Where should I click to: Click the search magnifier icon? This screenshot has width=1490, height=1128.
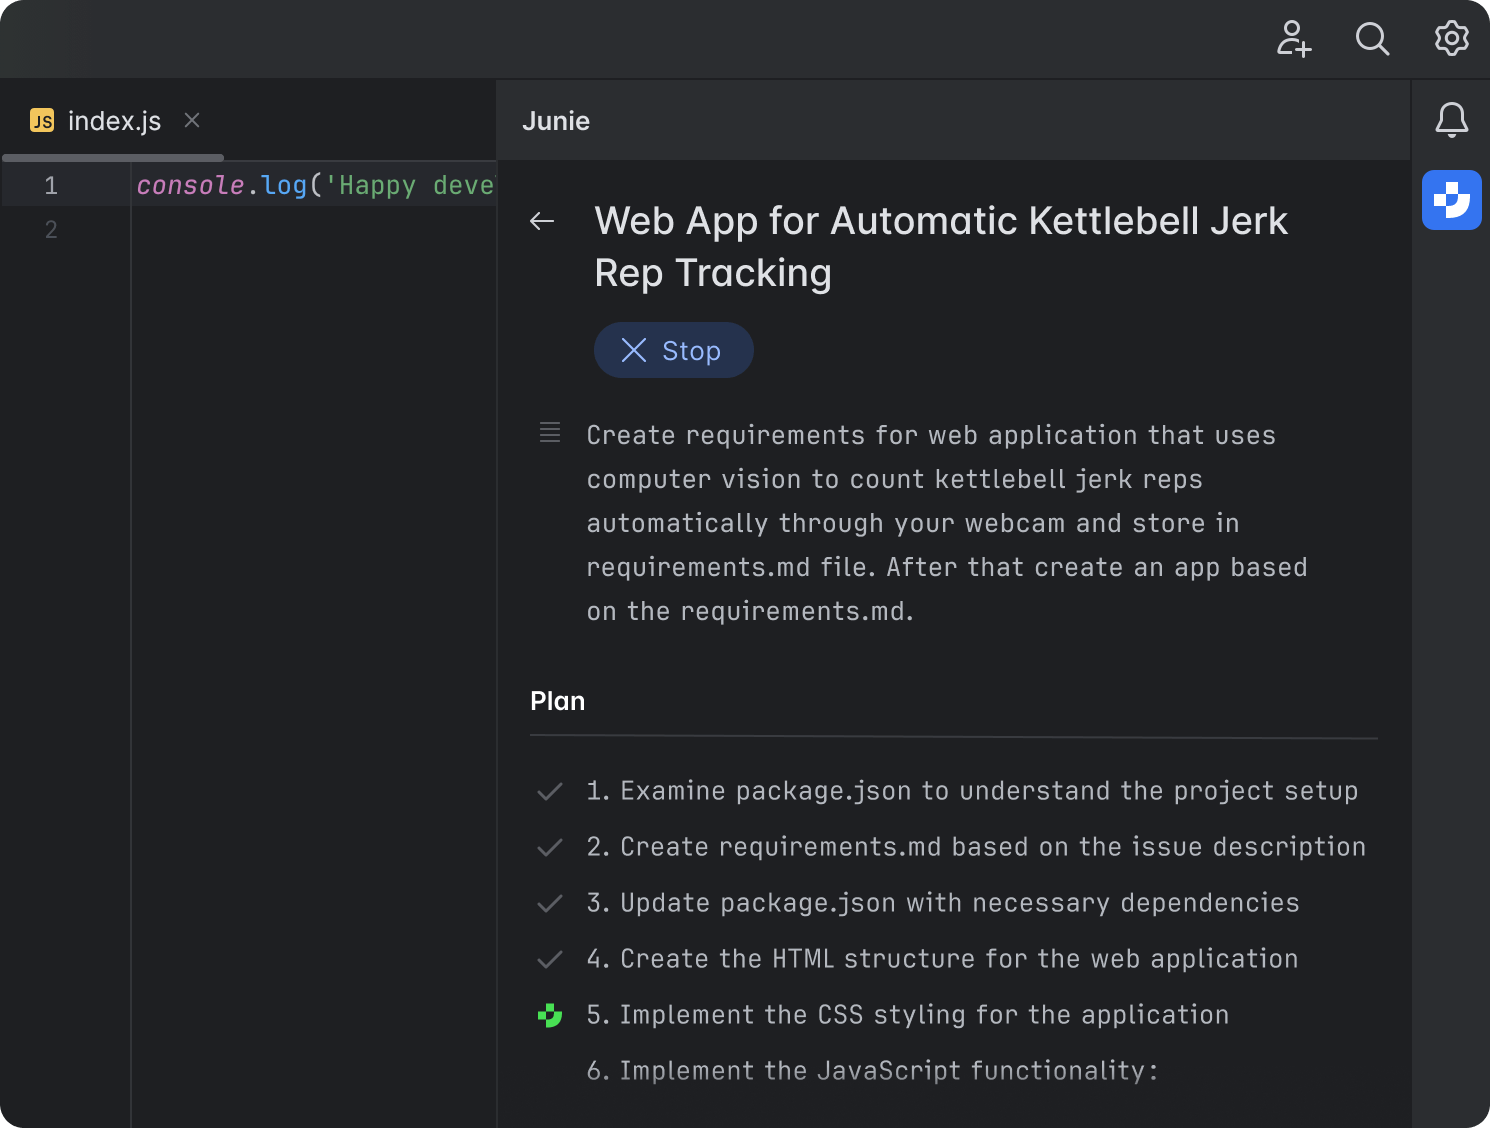[1372, 39]
